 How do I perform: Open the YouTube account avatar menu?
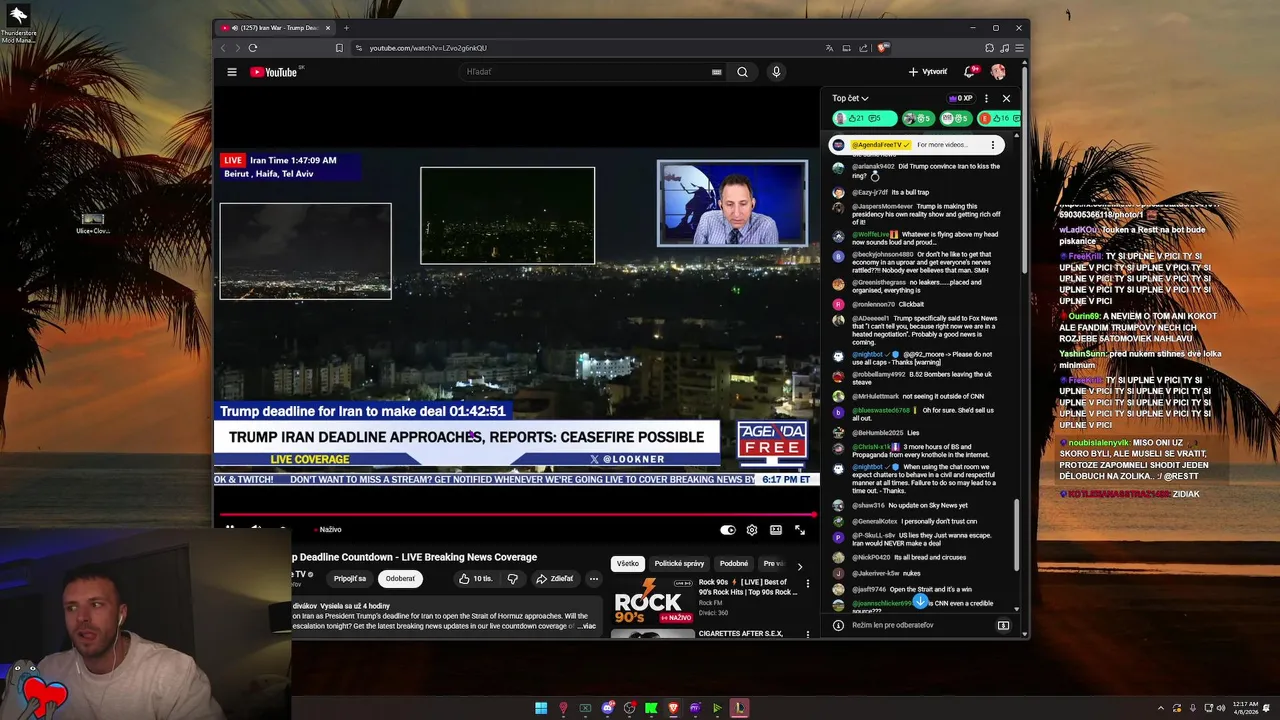998,72
